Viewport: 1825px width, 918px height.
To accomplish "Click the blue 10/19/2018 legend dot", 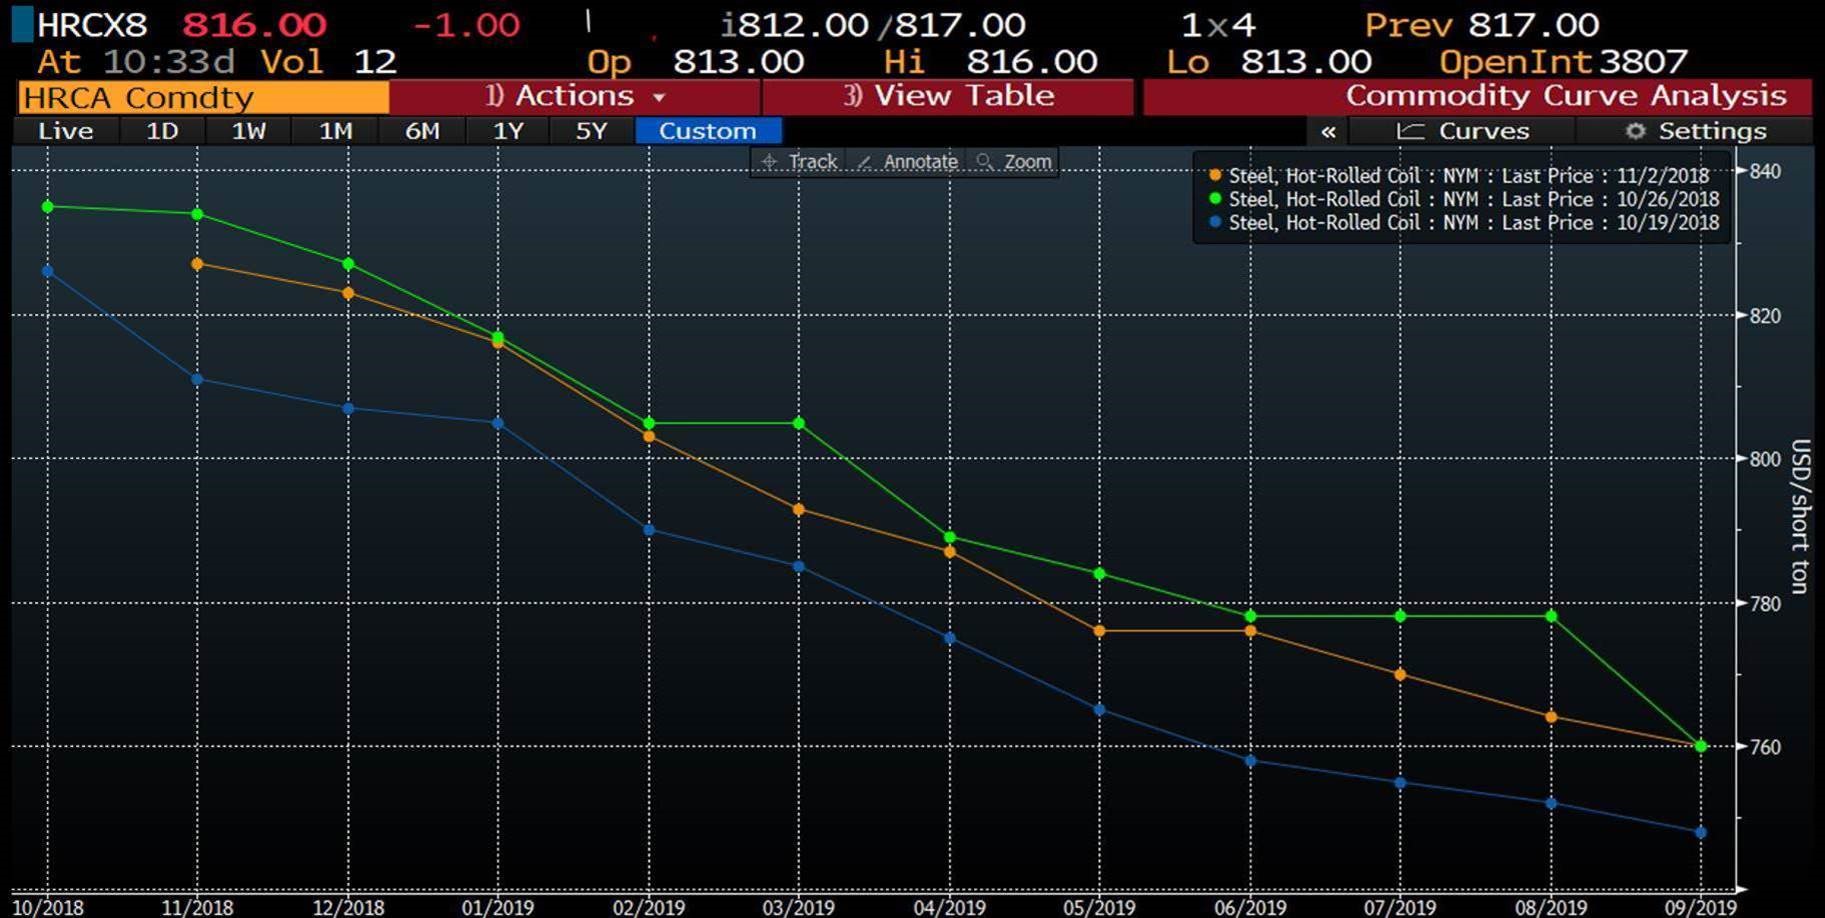I will pyautogui.click(x=1215, y=222).
